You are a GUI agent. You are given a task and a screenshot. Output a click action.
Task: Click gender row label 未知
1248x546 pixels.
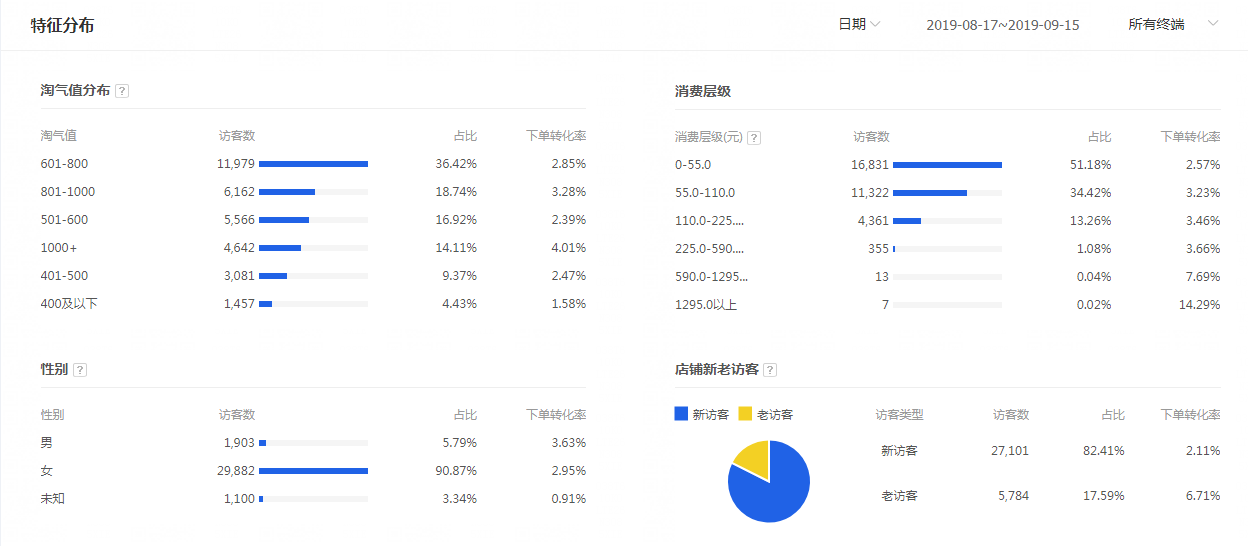pyautogui.click(x=52, y=499)
